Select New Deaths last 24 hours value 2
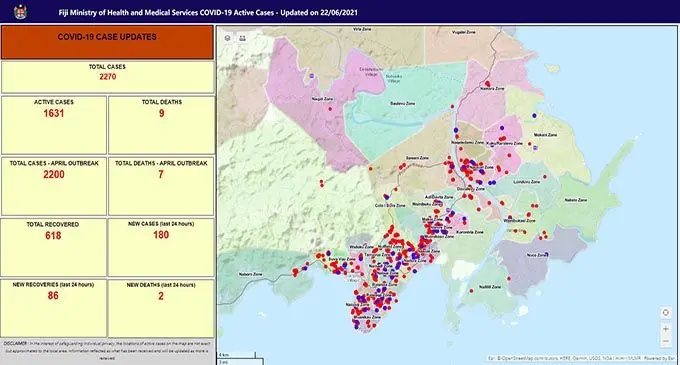Image resolution: width=680 pixels, height=365 pixels. tap(161, 296)
